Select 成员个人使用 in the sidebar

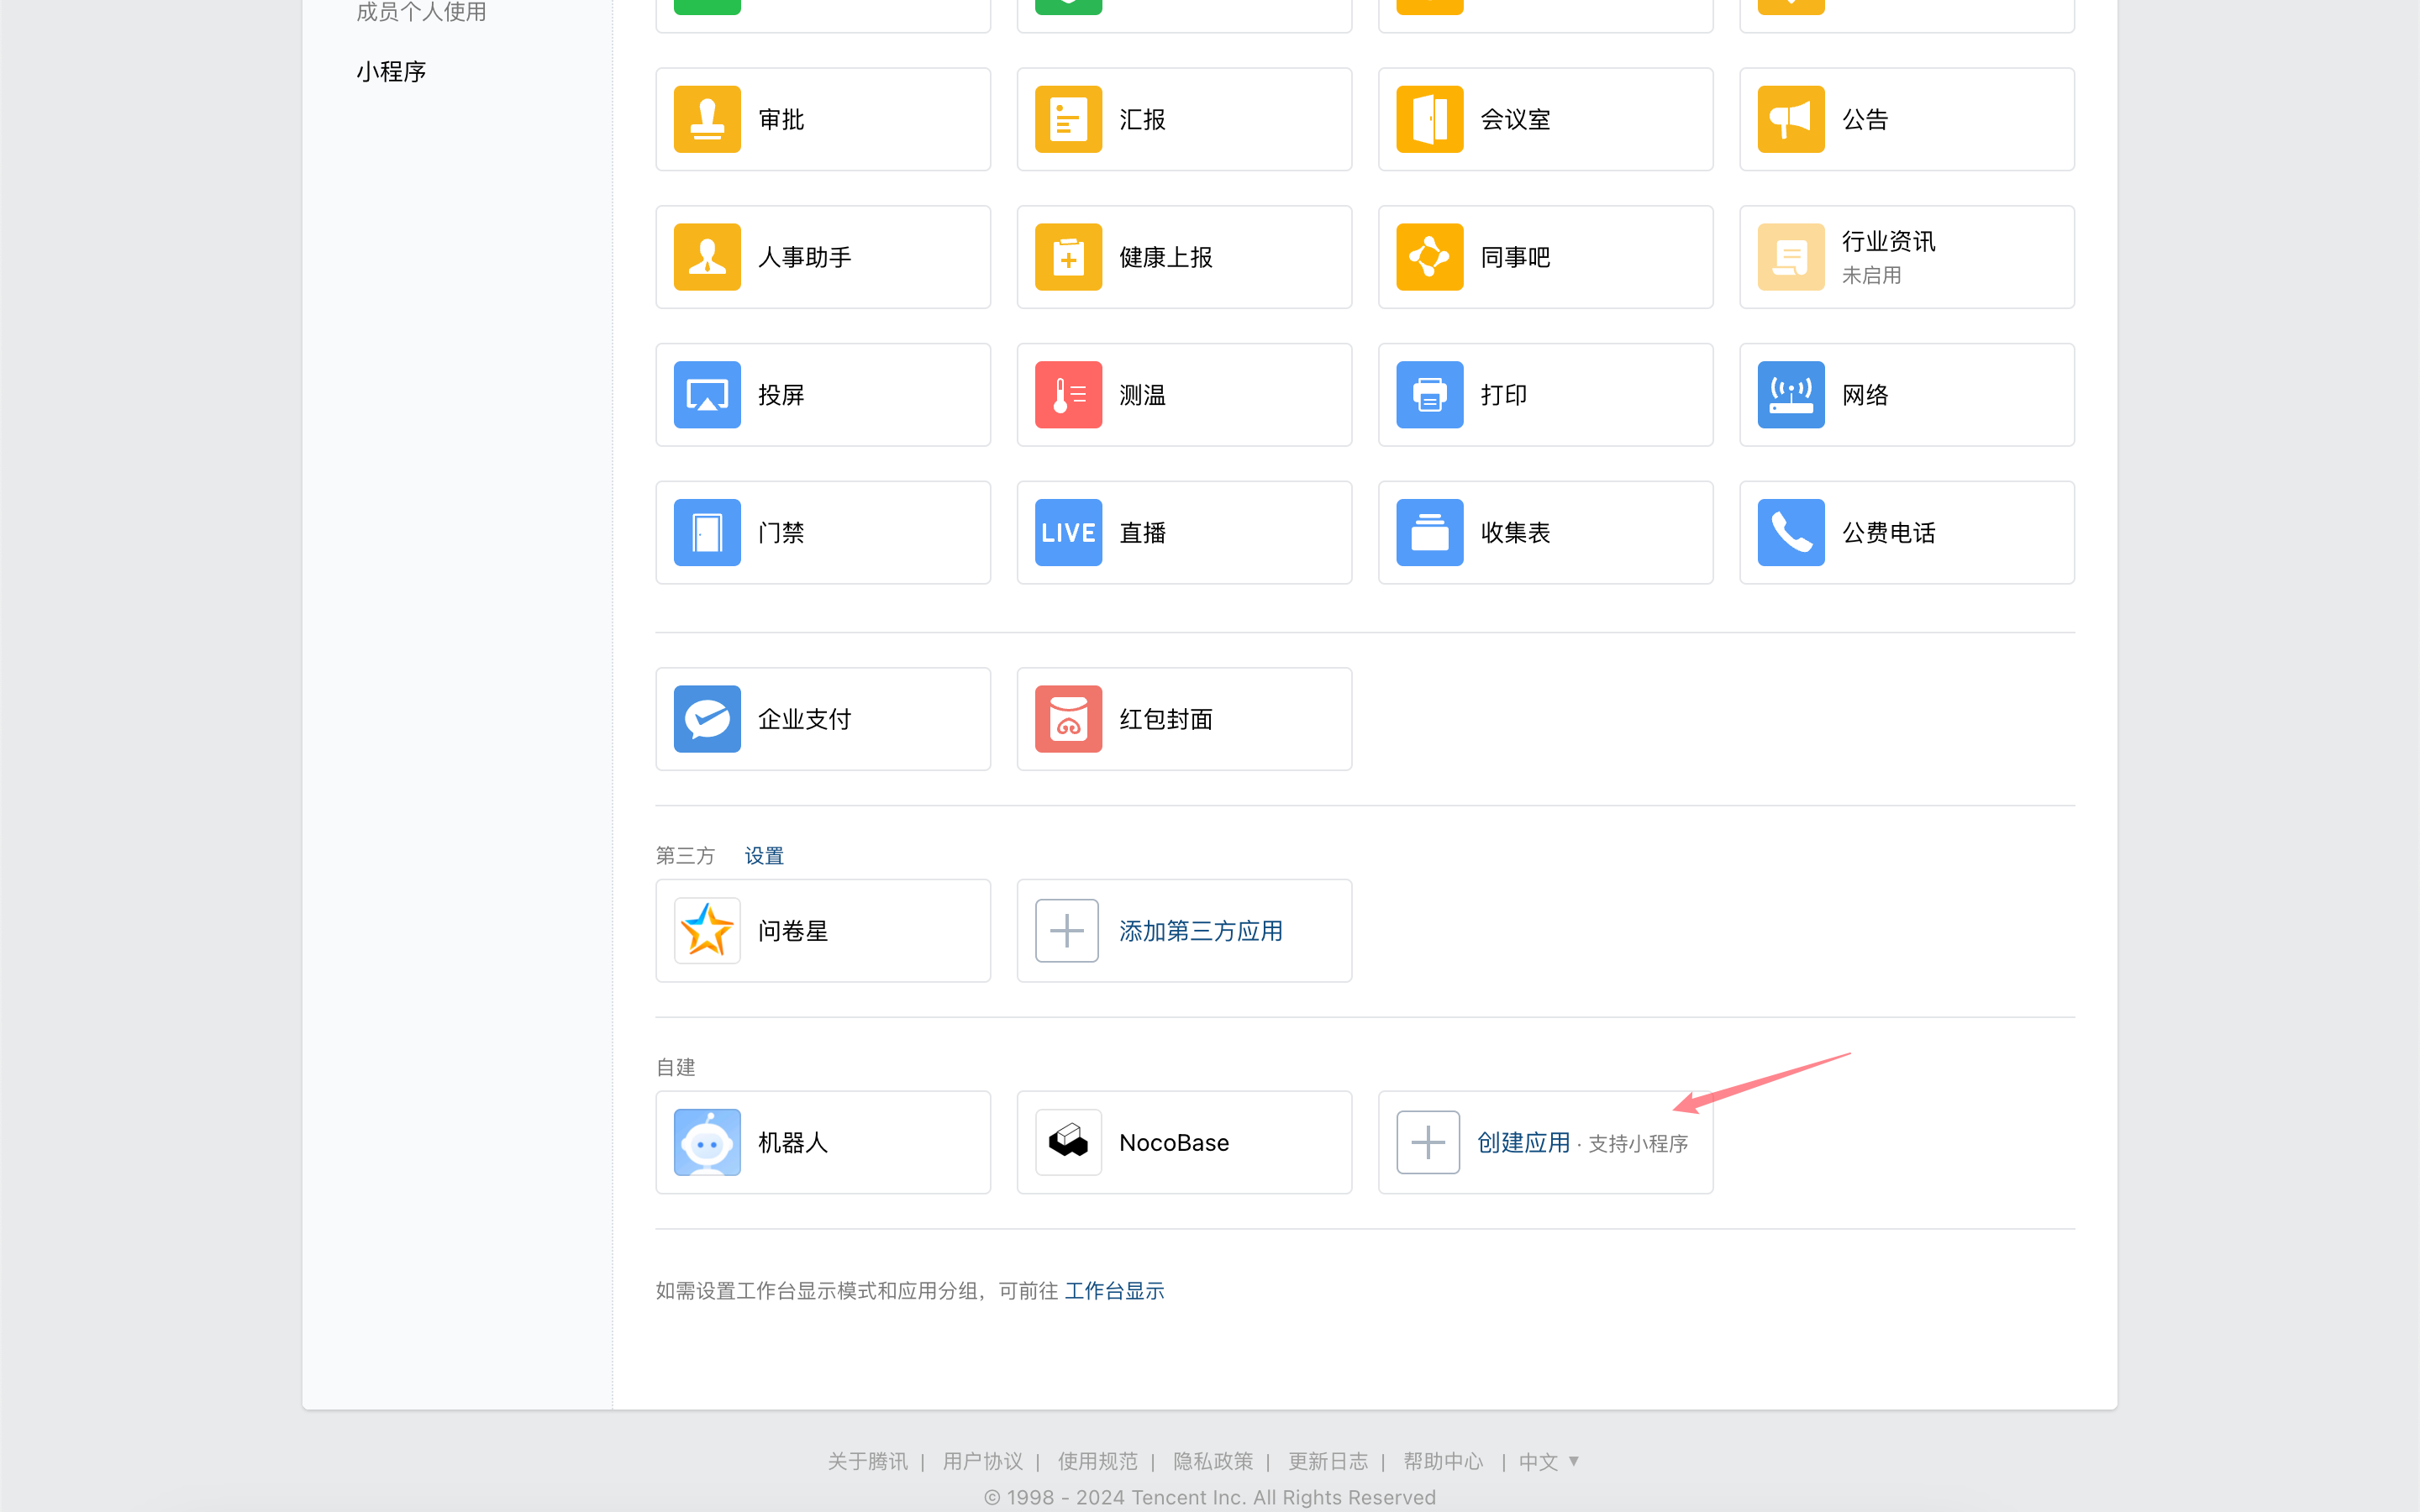pyautogui.click(x=421, y=12)
